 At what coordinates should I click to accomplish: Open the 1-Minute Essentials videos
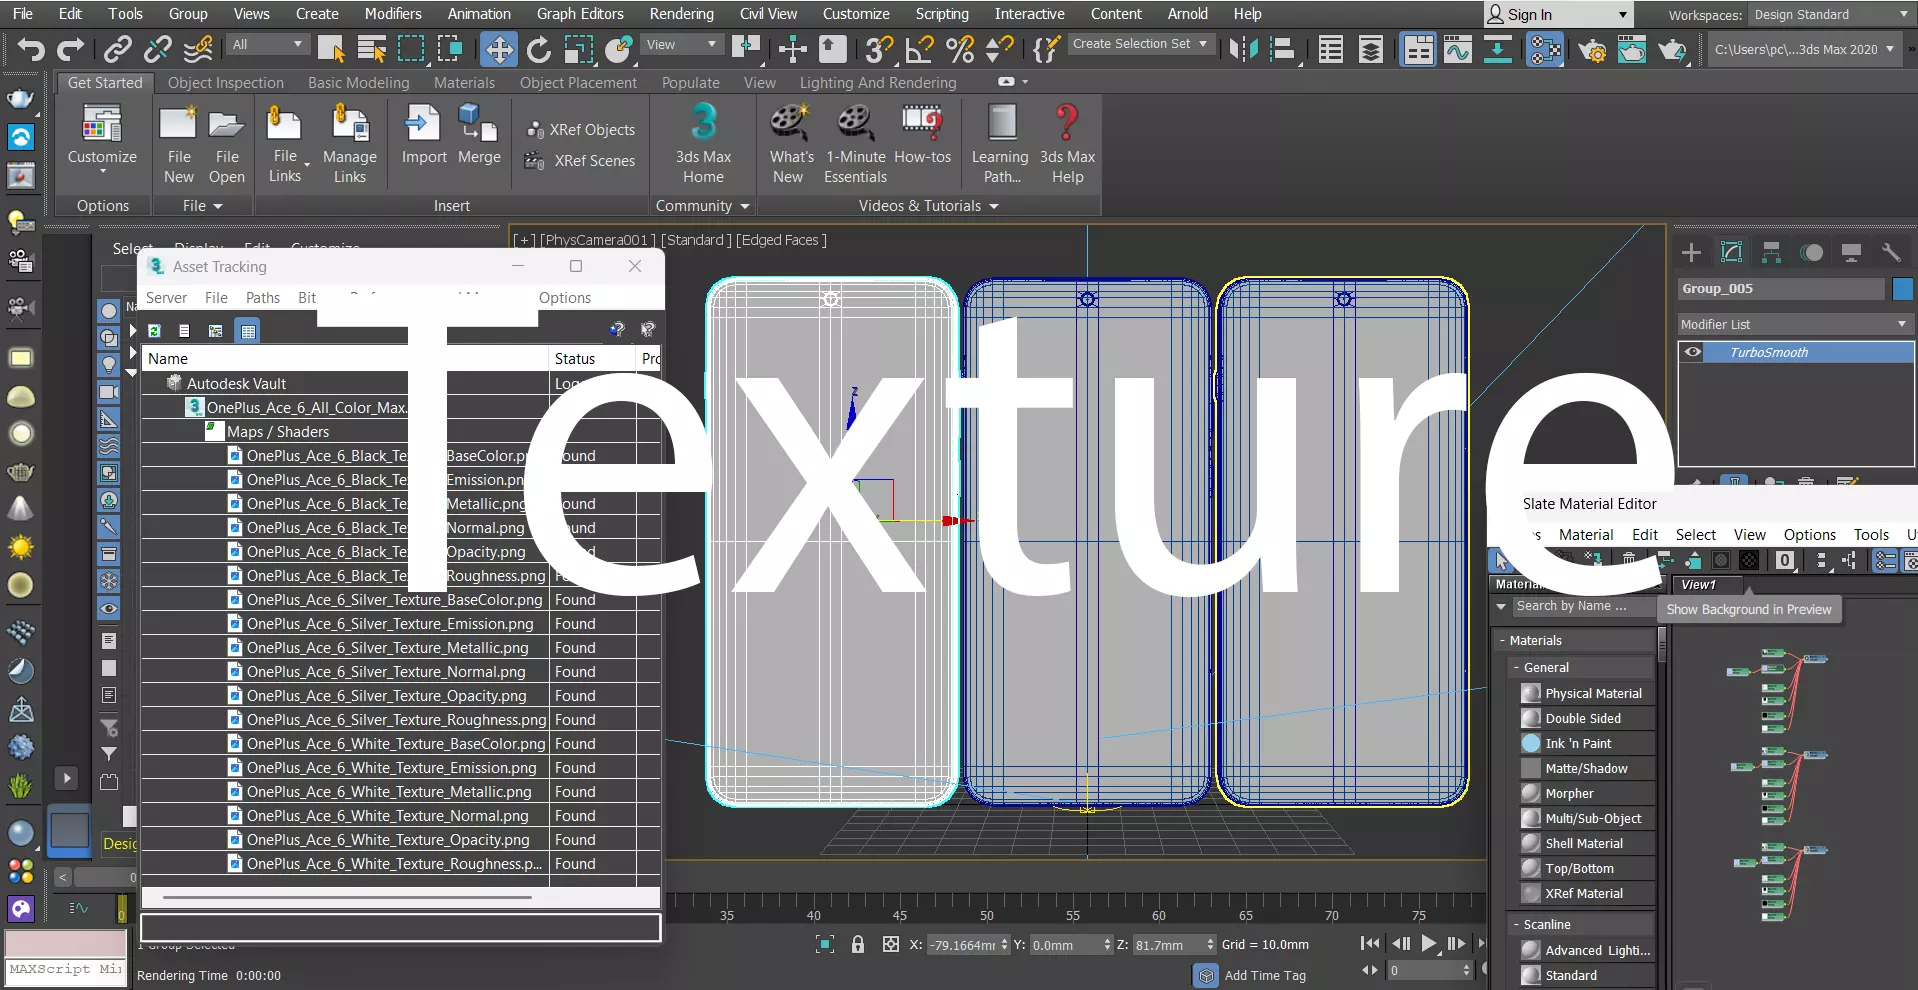click(x=855, y=144)
